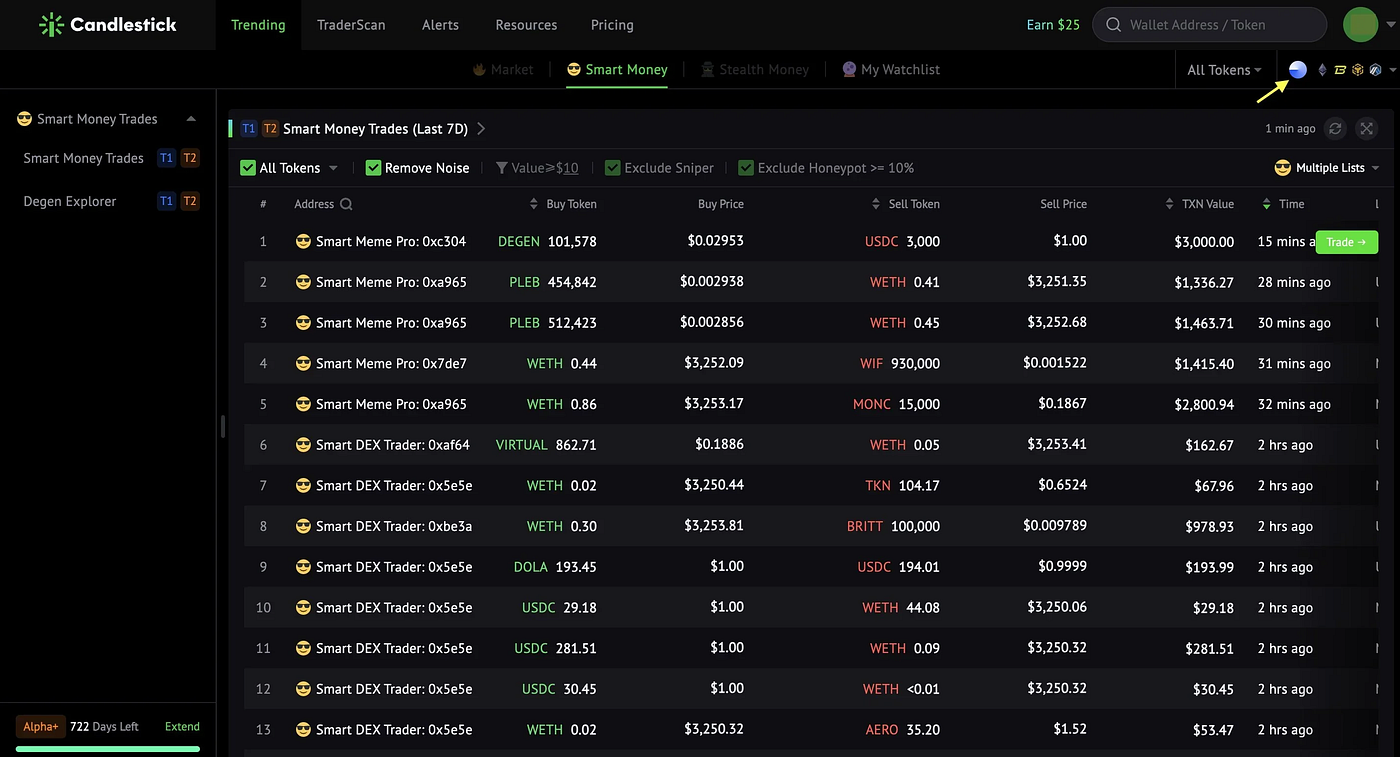Switch to the My Watchlist tab
1400x757 pixels.
tap(891, 70)
